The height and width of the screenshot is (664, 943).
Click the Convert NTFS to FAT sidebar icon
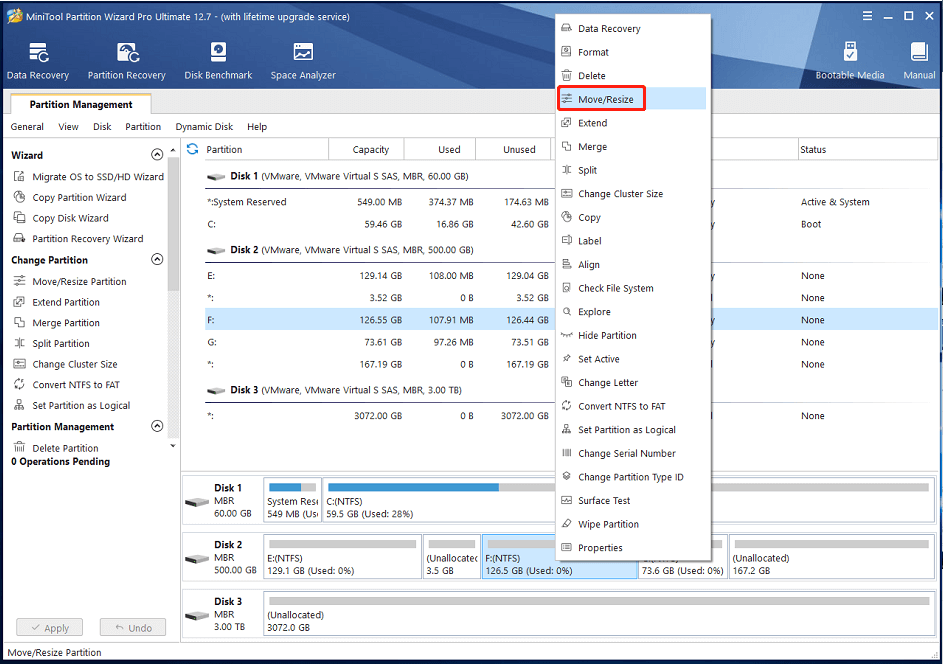19,384
